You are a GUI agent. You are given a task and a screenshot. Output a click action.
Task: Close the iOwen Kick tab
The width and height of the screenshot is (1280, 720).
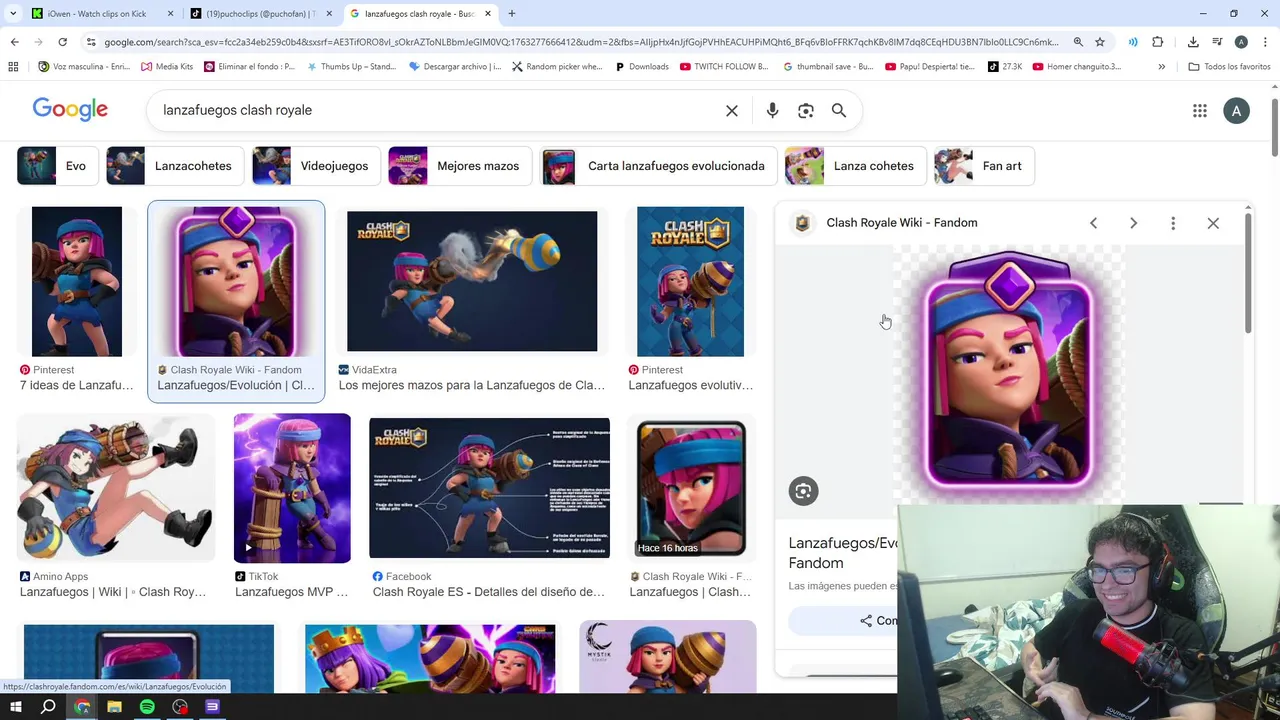[x=171, y=14]
